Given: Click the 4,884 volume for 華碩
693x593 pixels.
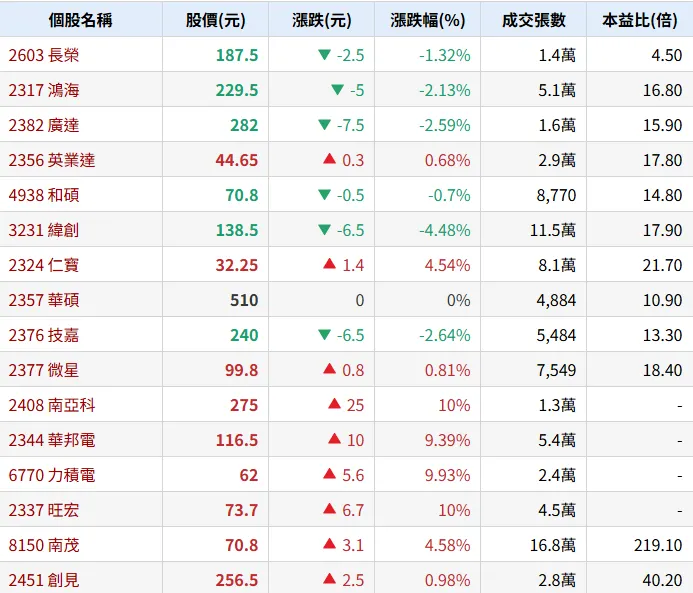Looking at the screenshot, I should click(x=556, y=300).
